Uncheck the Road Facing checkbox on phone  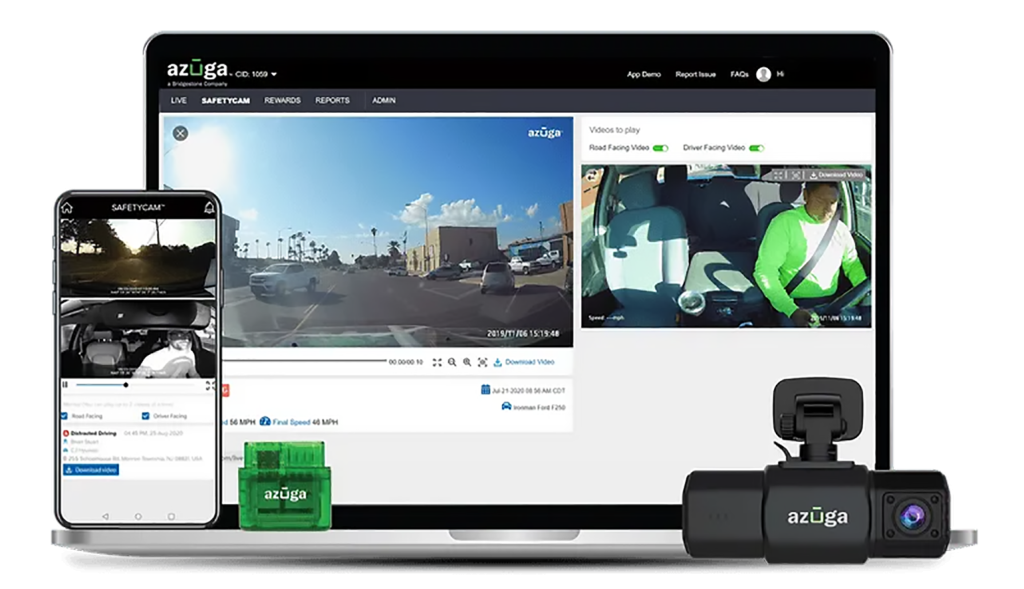tap(64, 416)
